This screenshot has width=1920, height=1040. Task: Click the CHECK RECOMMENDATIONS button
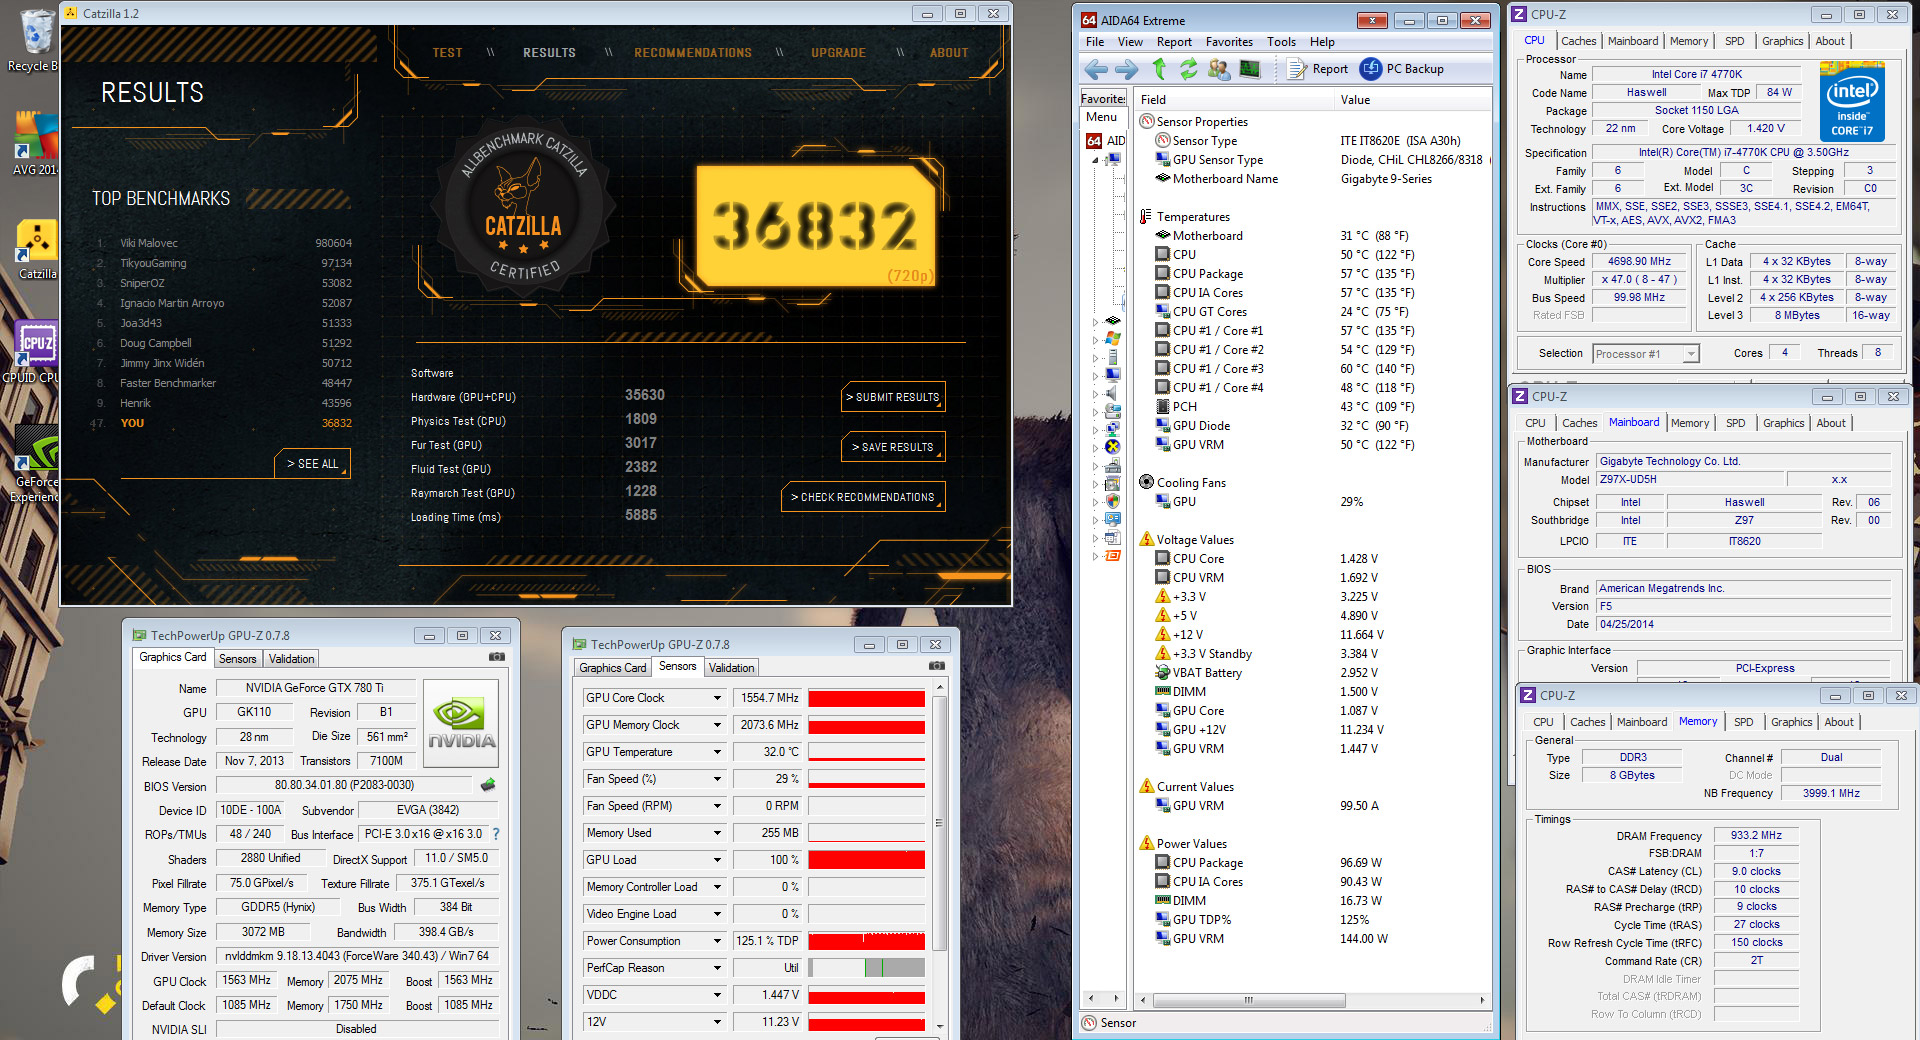point(862,497)
